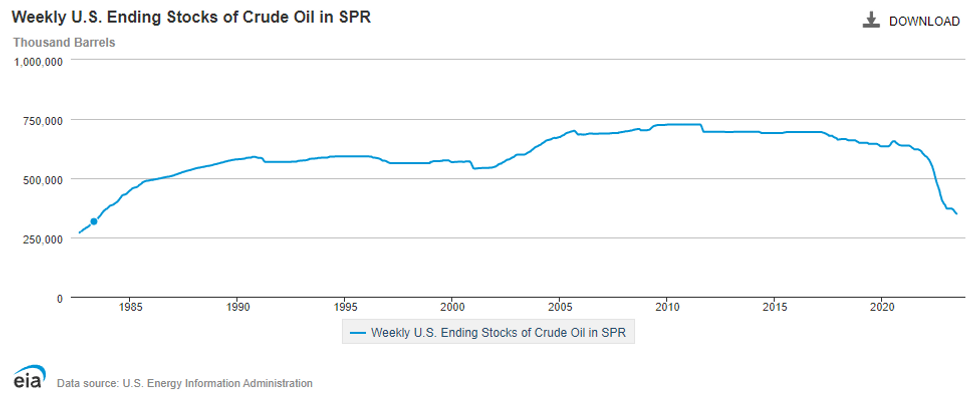Click the 2015 x-axis label

click(774, 308)
